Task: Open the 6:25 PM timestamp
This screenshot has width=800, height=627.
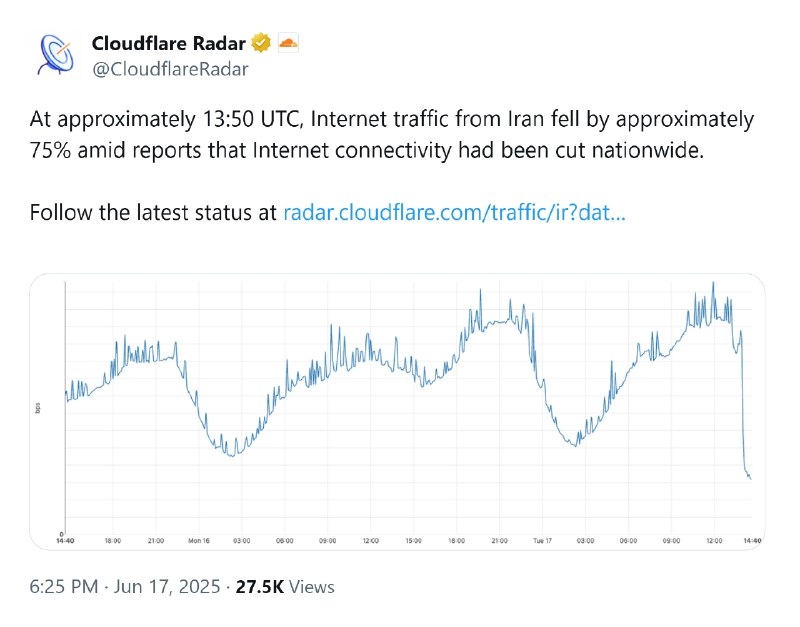Action: 63,587
